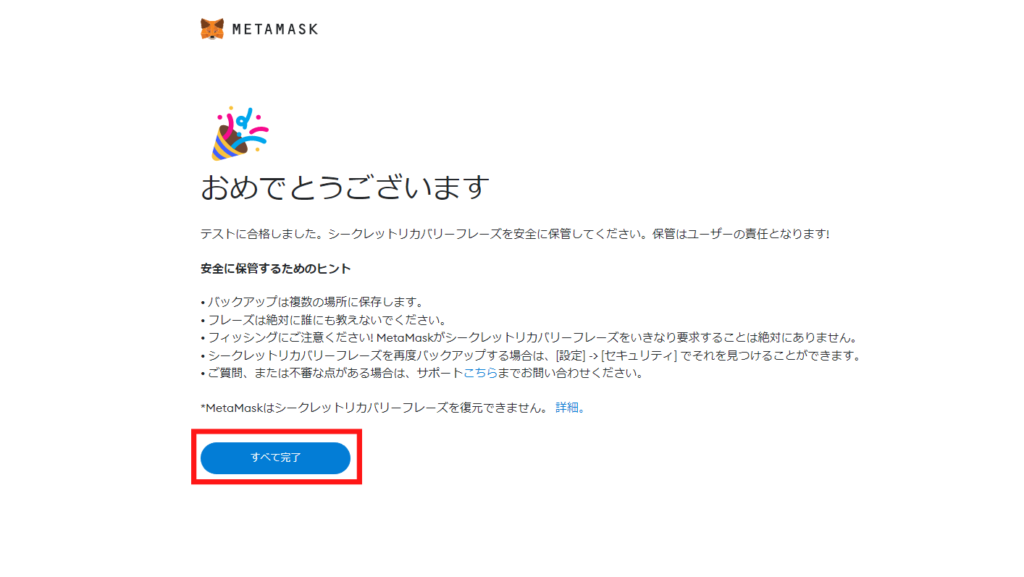Click 保管はユーザーの責任となります sentence end
This screenshot has width=1024, height=577.
pyautogui.click(x=741, y=234)
